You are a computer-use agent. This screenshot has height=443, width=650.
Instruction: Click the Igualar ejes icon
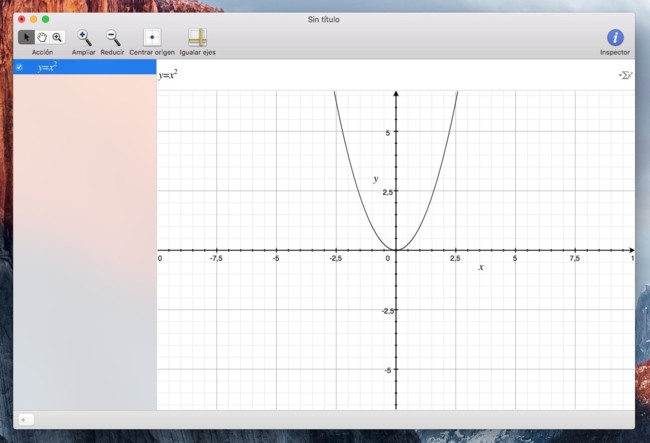(197, 37)
